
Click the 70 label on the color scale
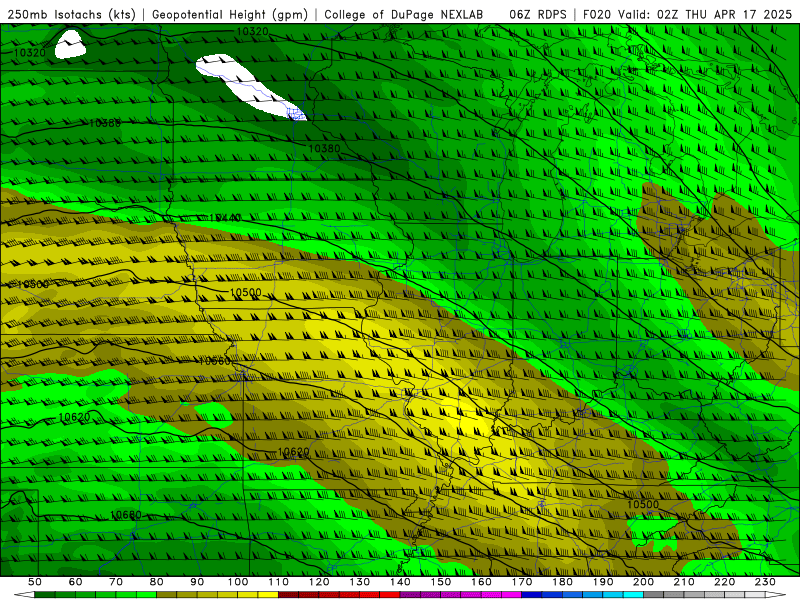116,582
